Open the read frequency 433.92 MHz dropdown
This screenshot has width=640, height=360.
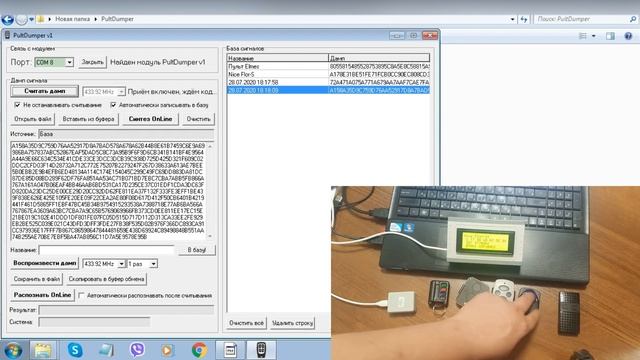[x=121, y=92]
